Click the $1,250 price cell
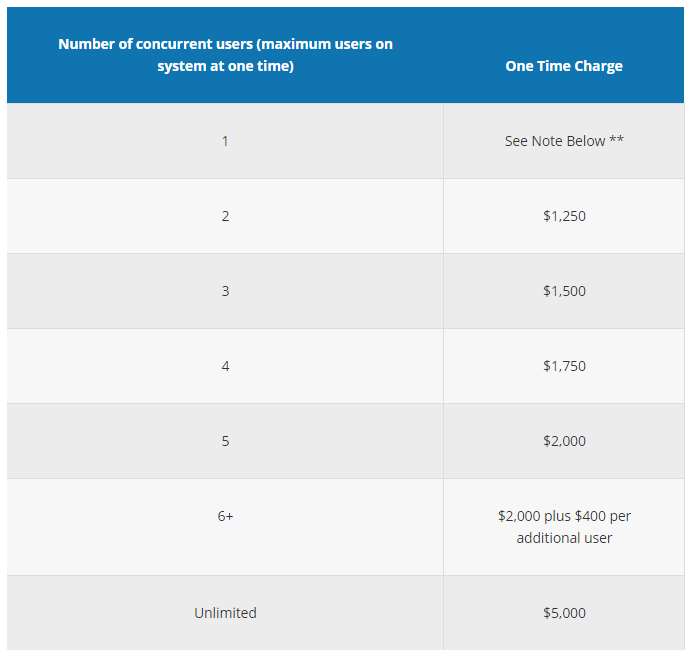Screen dimensions: 692x658 pyautogui.click(x=564, y=216)
